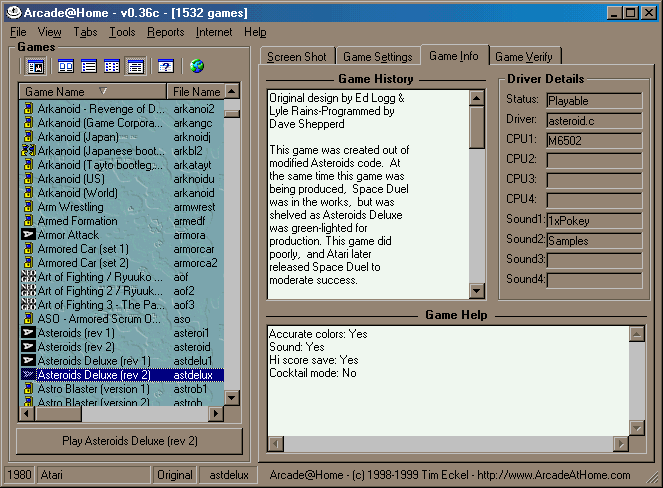Sort by File Name column header
Screen dimensions: 663x488
(196, 91)
